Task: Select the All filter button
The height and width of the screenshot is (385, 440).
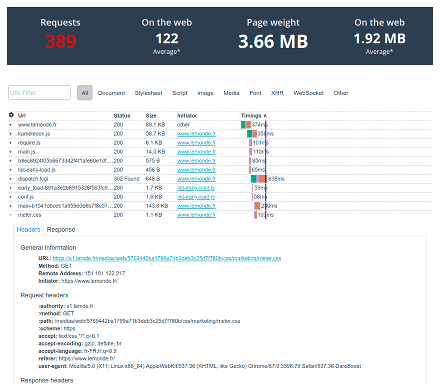Action: tap(85, 93)
